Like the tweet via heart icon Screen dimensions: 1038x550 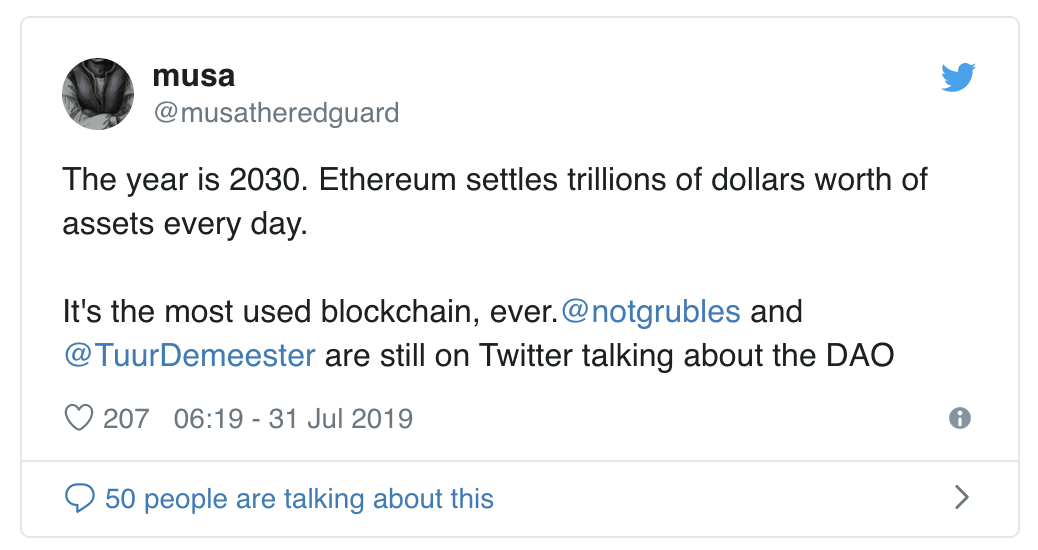coord(78,418)
